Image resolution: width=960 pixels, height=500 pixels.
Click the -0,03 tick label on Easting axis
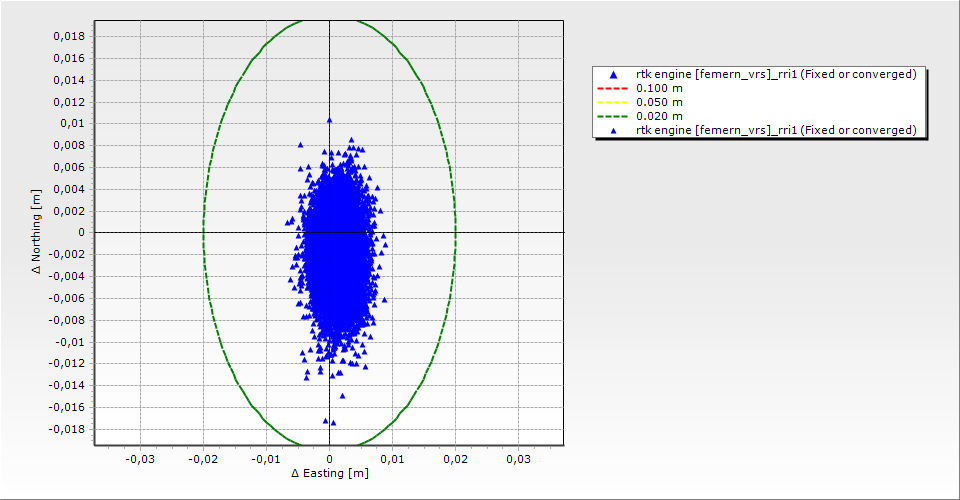click(139, 459)
